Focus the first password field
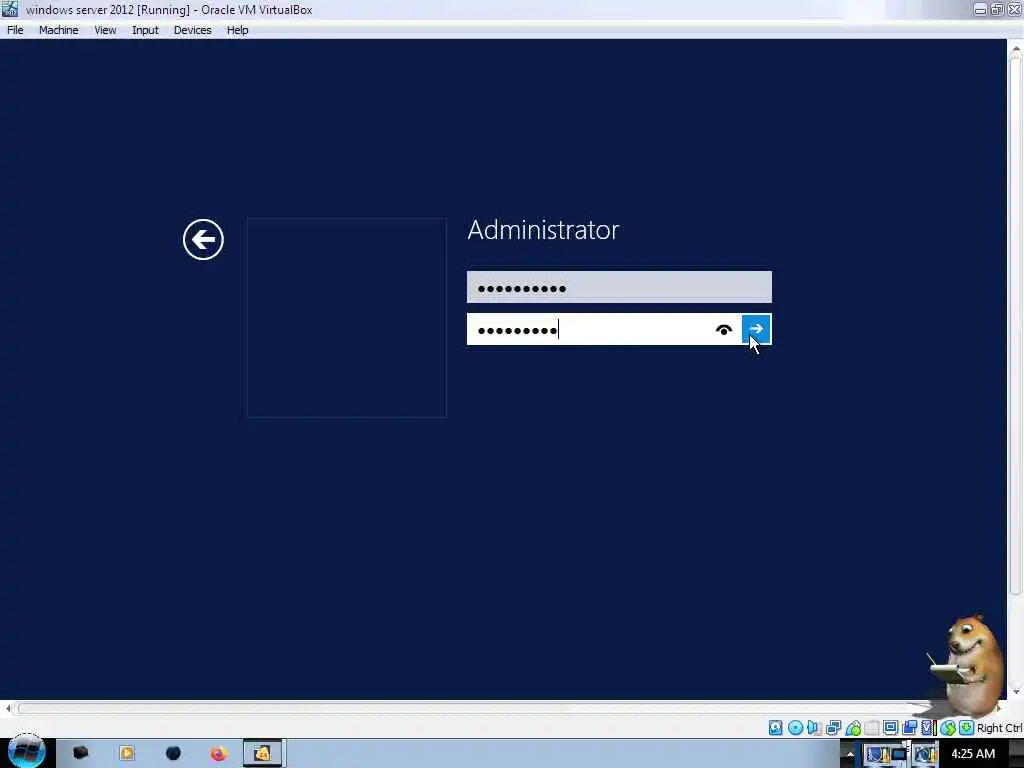The image size is (1024, 768). click(619, 287)
